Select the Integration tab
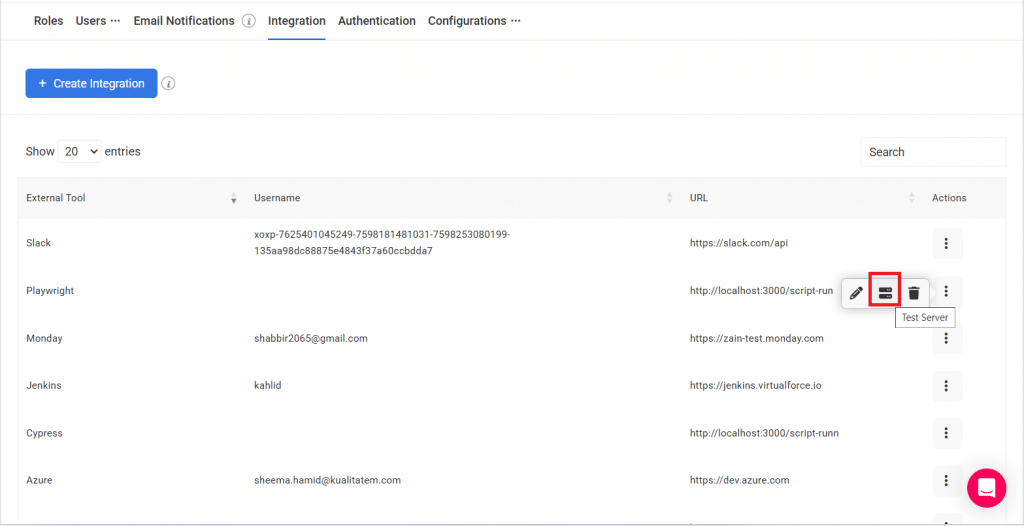Screen dimensions: 1024x526 [296, 21]
